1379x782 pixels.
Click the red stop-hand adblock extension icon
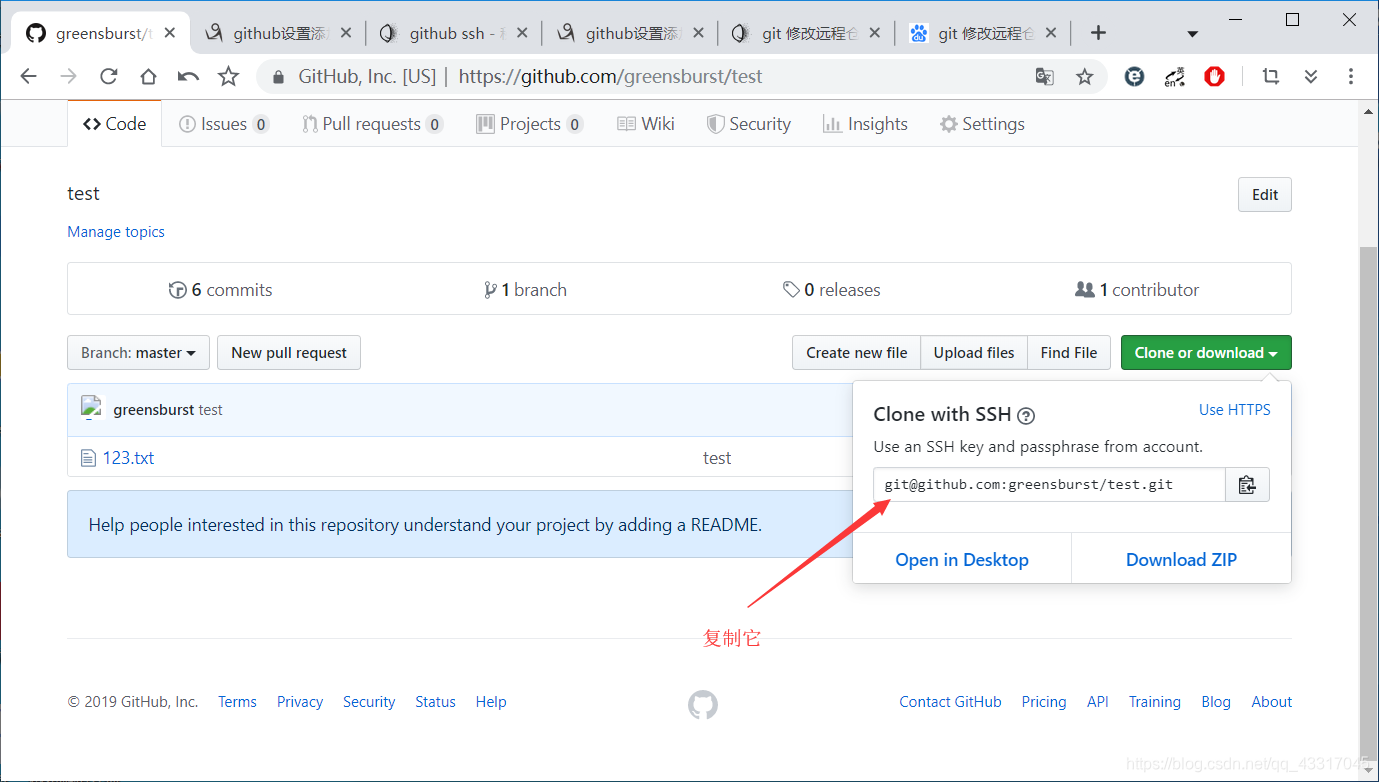pos(1214,76)
